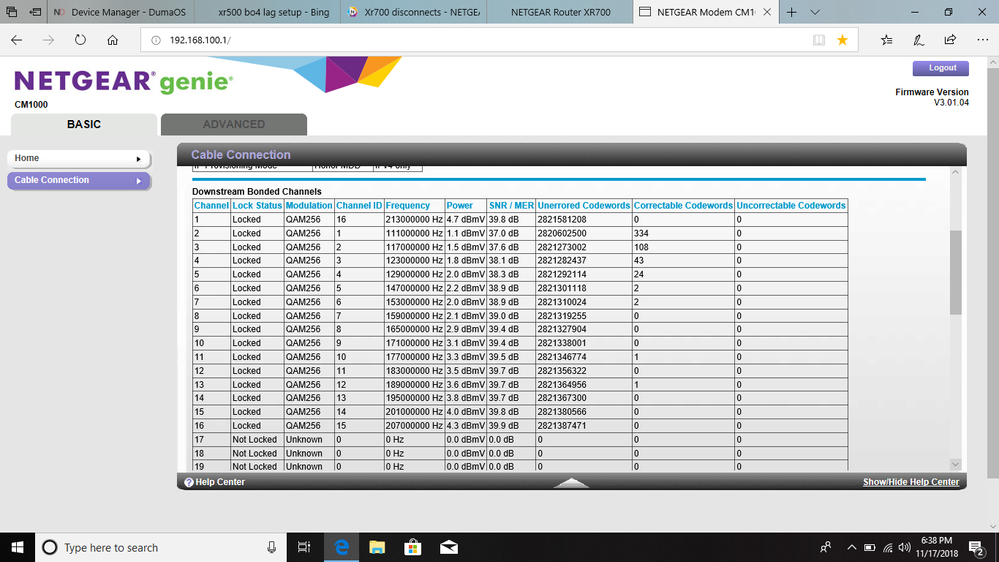Click the favorites star in address bar

[842, 40]
